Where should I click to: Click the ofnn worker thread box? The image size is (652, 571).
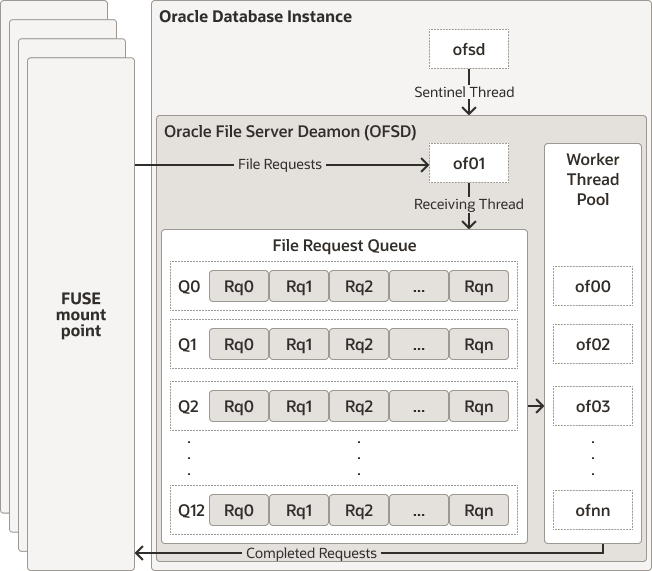tap(593, 510)
